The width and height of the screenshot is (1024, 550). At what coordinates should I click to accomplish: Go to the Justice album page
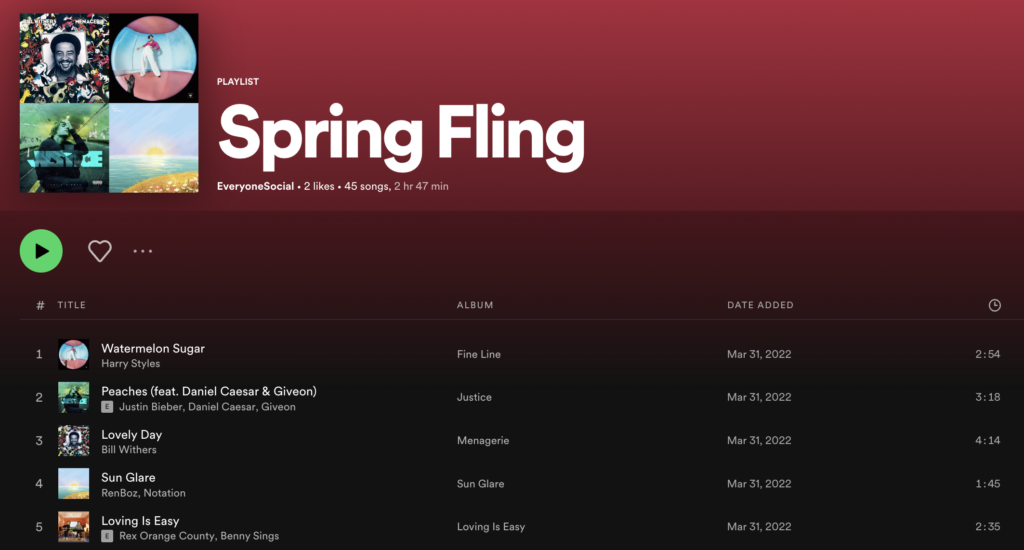tap(474, 397)
